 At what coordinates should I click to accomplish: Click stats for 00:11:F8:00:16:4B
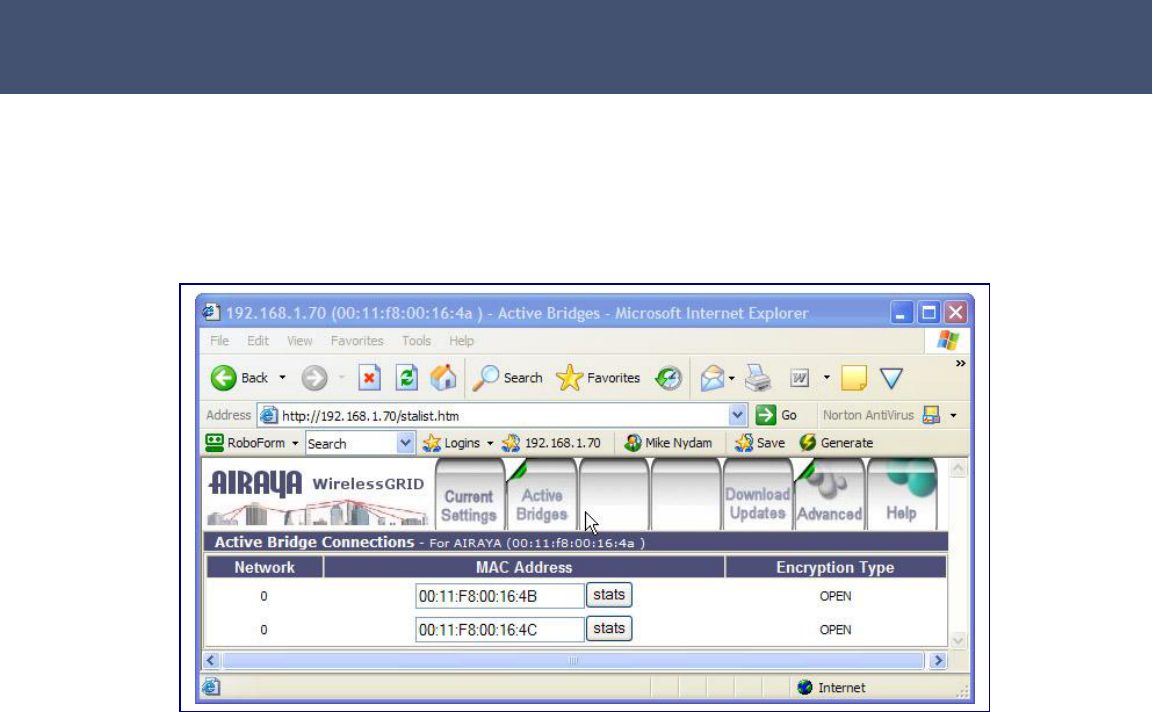tap(609, 595)
